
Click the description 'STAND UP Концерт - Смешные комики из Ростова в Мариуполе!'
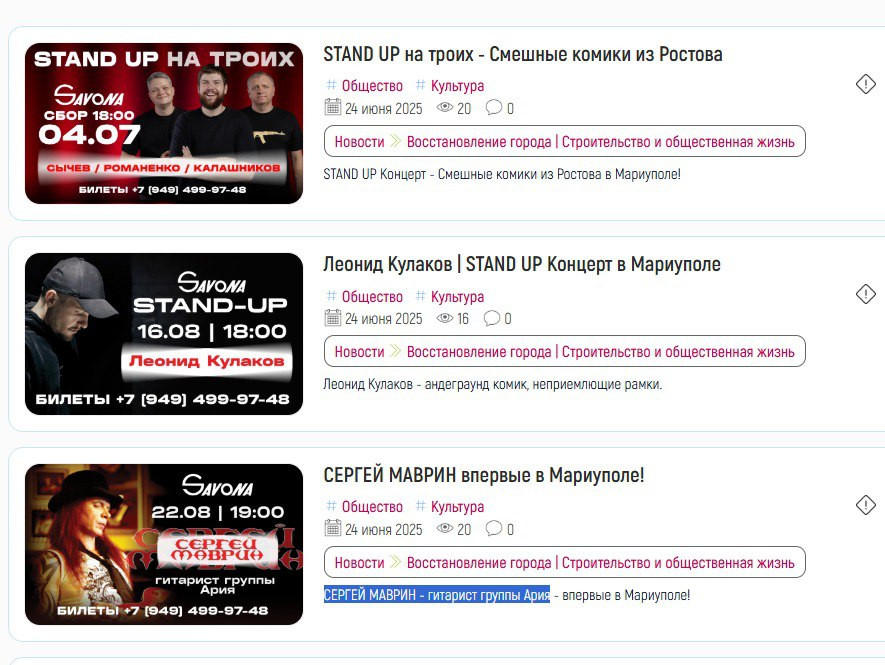502,174
